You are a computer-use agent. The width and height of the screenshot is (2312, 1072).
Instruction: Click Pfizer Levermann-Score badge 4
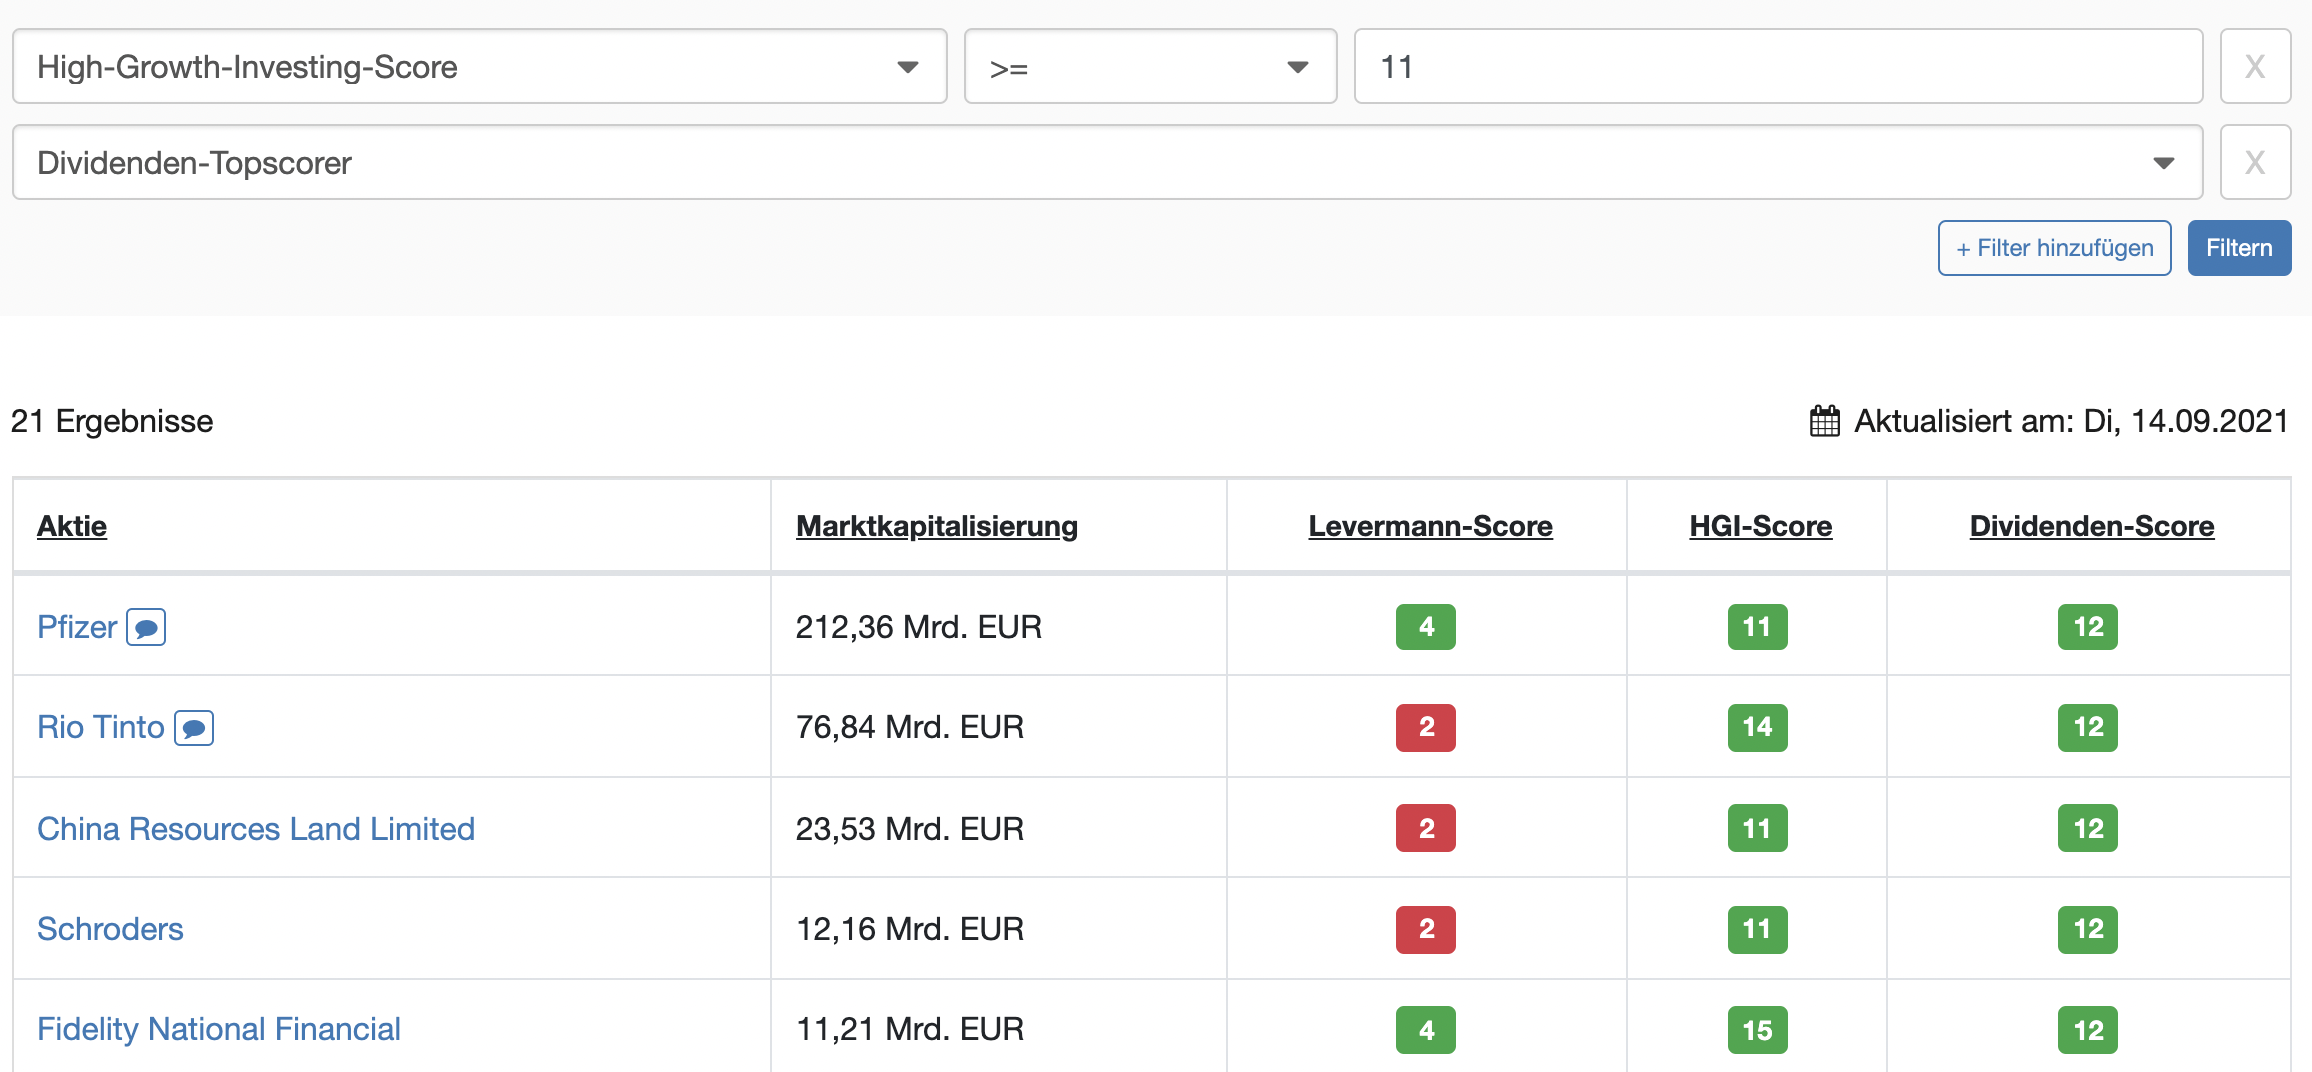pos(1426,627)
